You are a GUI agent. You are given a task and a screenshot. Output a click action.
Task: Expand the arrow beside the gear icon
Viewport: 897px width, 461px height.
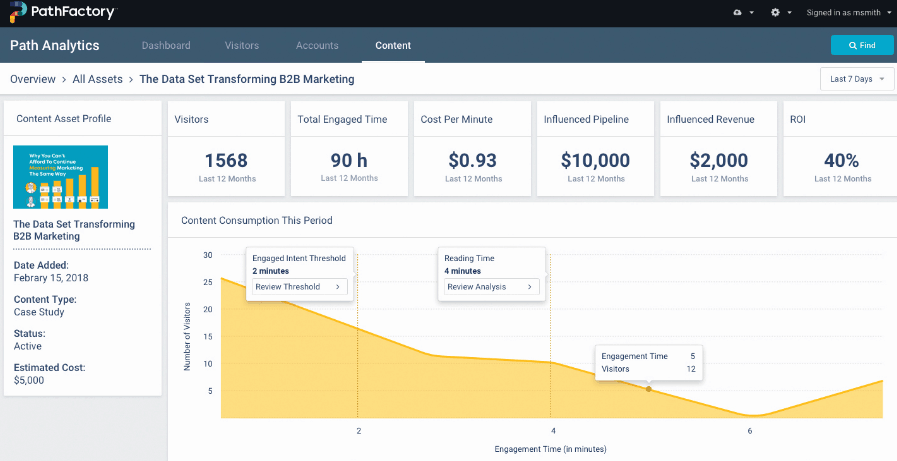point(789,13)
